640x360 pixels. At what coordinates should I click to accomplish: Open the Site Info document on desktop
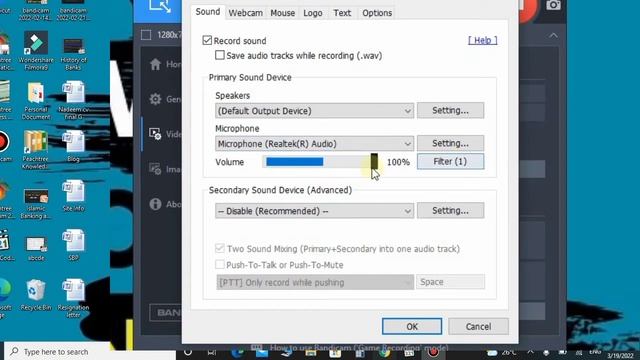tap(73, 196)
